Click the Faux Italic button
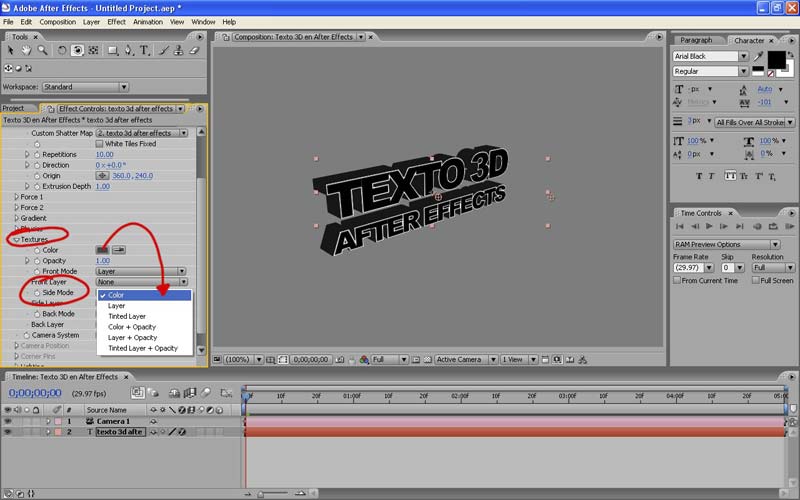 (x=711, y=176)
